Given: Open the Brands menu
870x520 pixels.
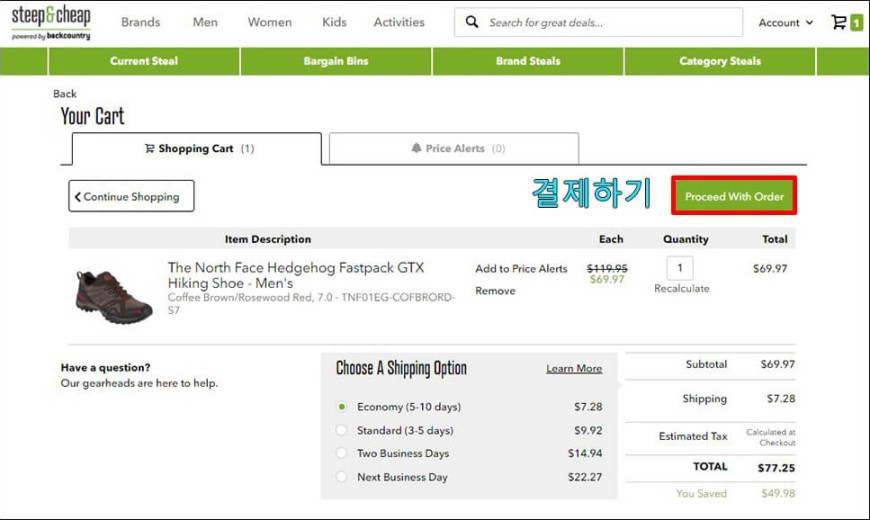Looking at the screenshot, I should 140,22.
